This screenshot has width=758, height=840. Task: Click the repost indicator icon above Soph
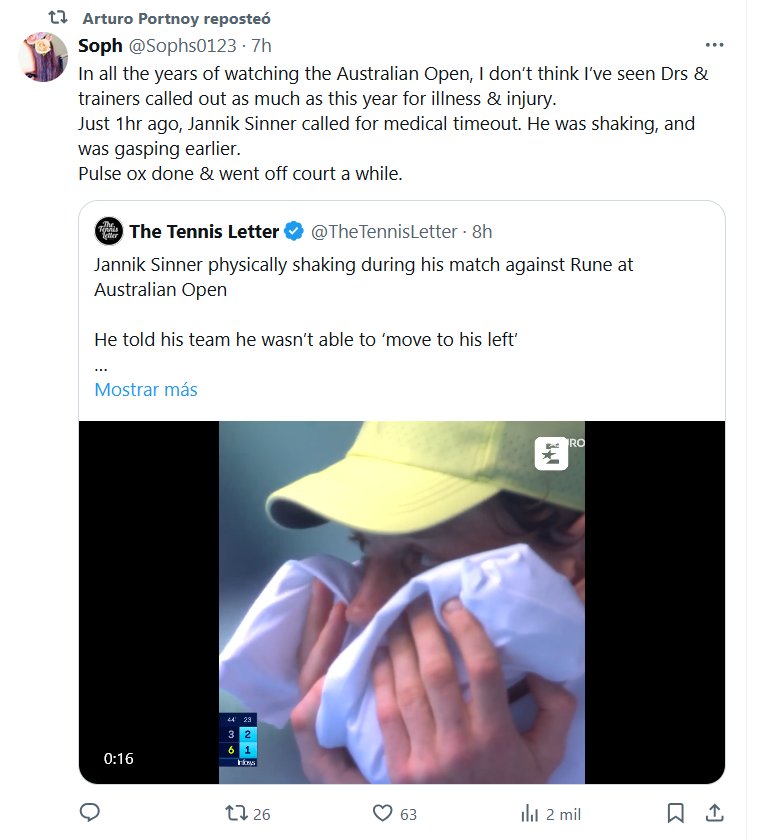[59, 18]
